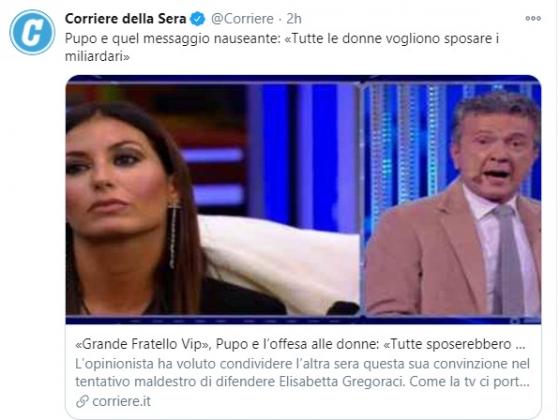Open the corriere.it domain link
This screenshot has width=560, height=420.
[121, 401]
